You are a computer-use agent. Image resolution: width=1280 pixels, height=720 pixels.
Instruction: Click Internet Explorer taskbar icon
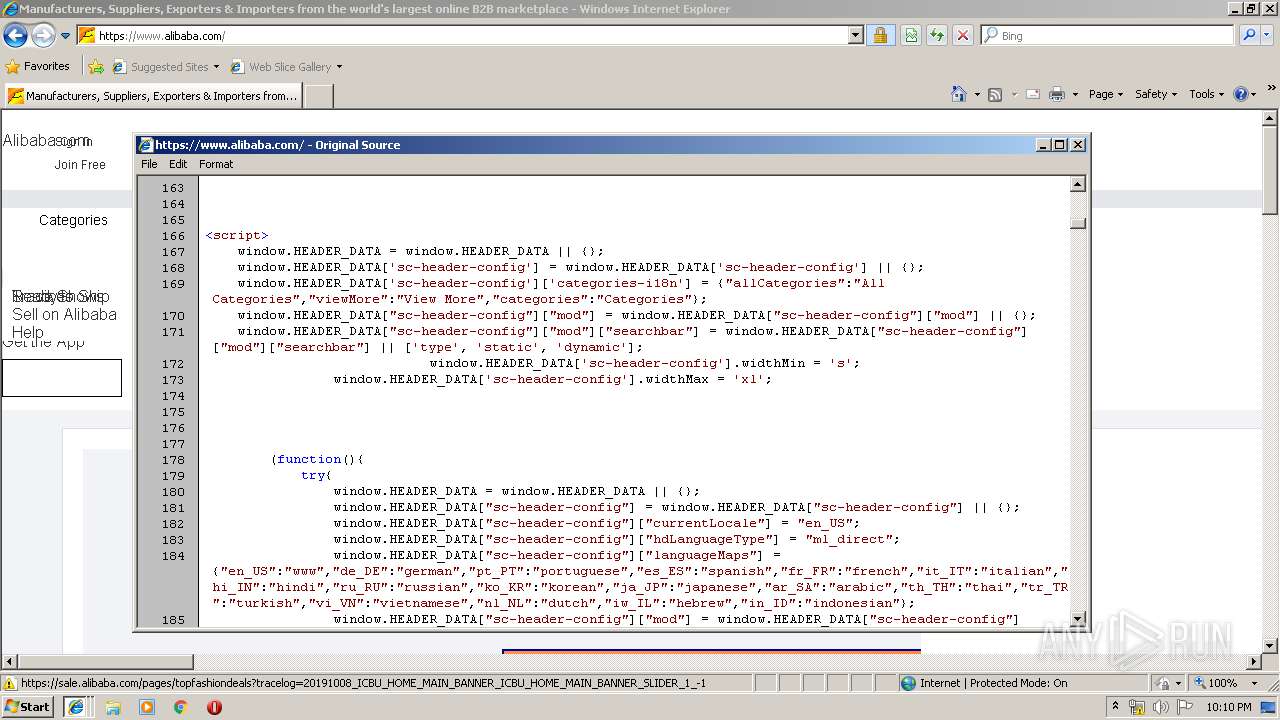coord(75,707)
